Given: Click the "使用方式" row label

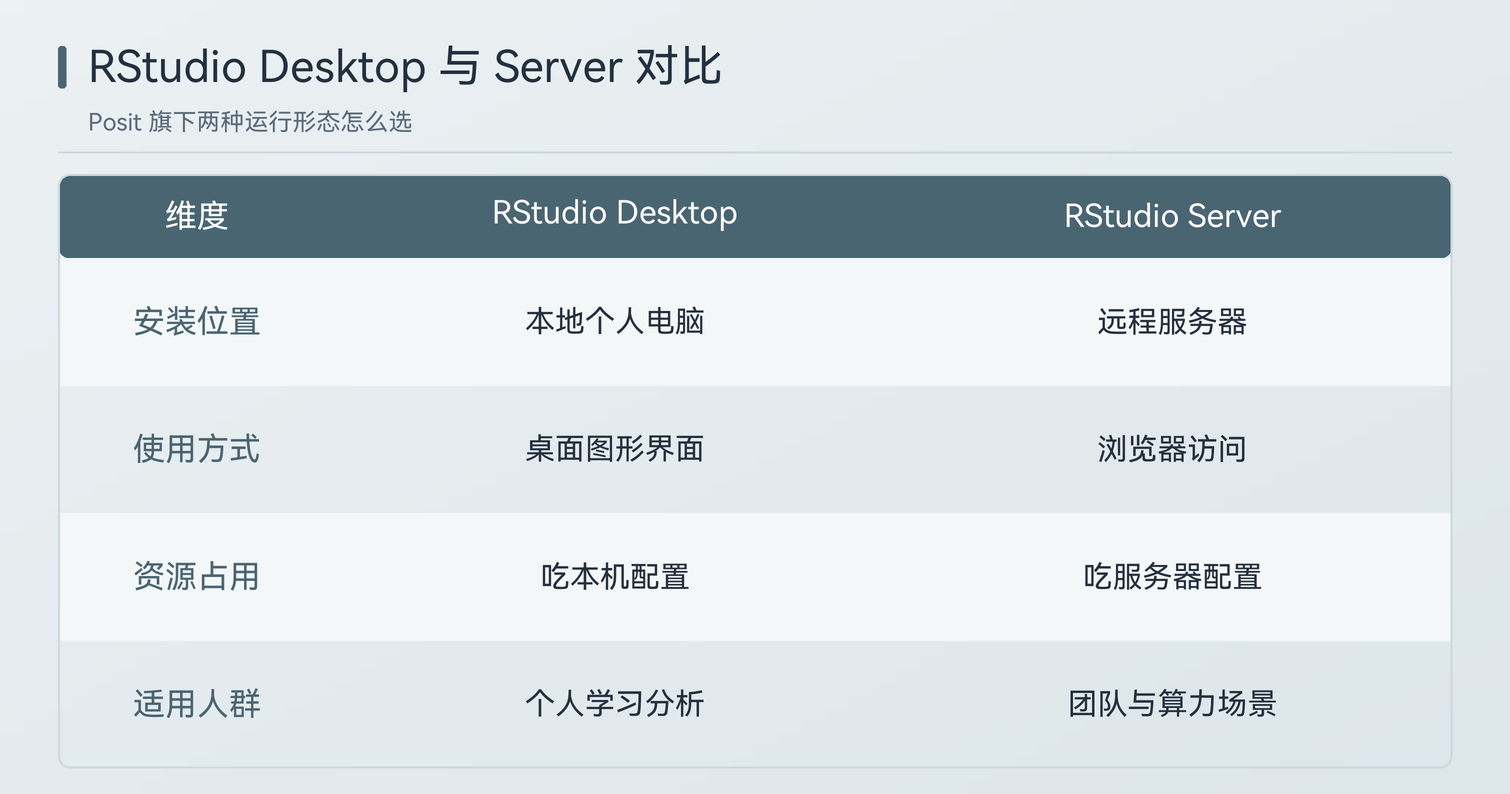Looking at the screenshot, I should coord(197,449).
